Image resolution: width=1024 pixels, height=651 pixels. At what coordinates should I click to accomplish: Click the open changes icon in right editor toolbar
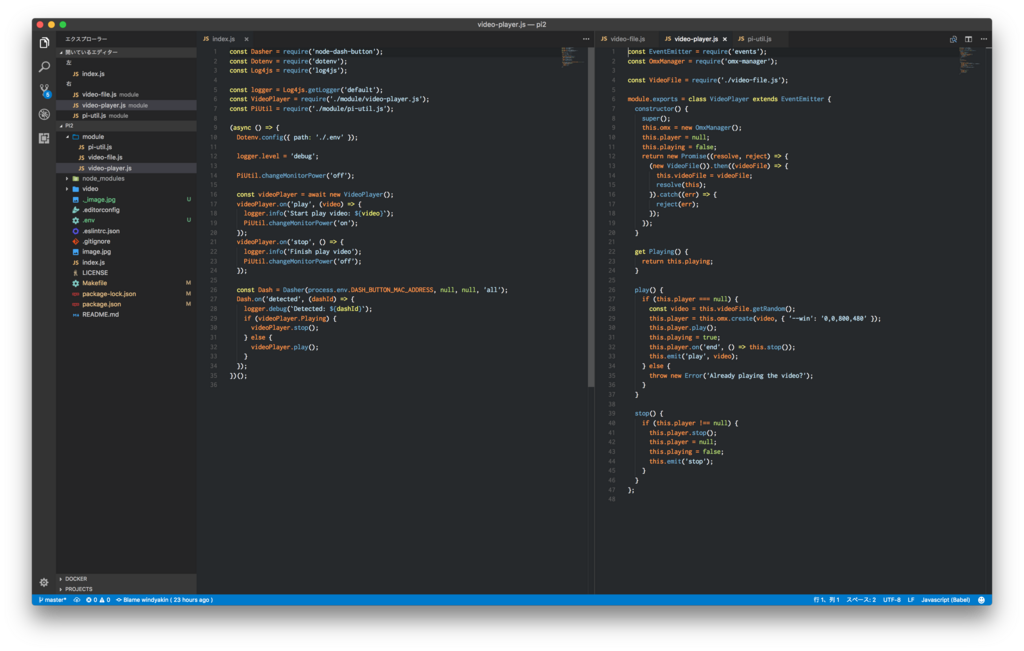coord(953,39)
